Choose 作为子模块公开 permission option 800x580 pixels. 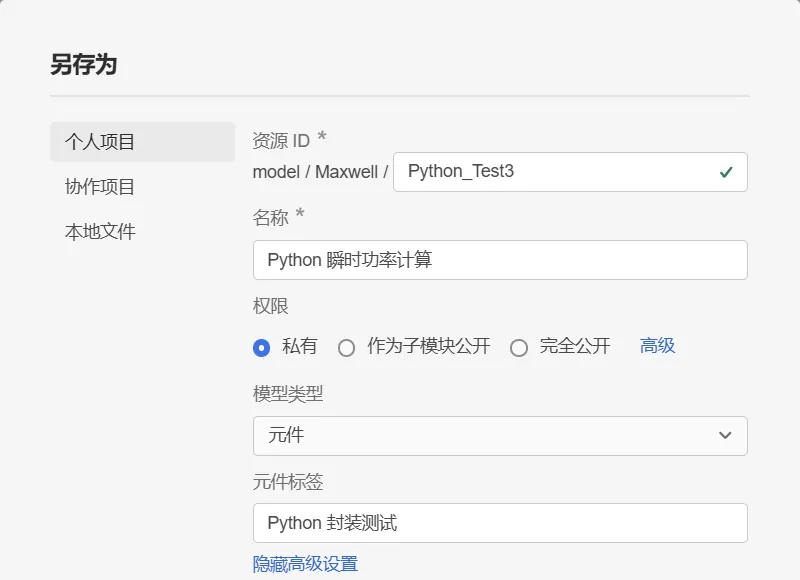click(347, 347)
